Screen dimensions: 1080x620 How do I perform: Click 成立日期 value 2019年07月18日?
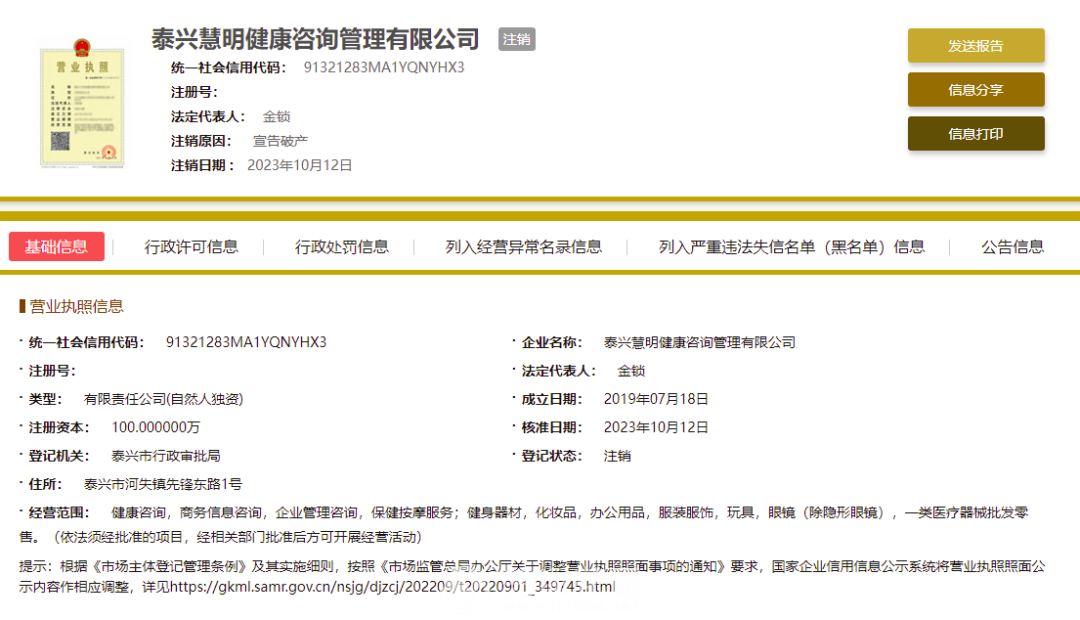pyautogui.click(x=656, y=399)
